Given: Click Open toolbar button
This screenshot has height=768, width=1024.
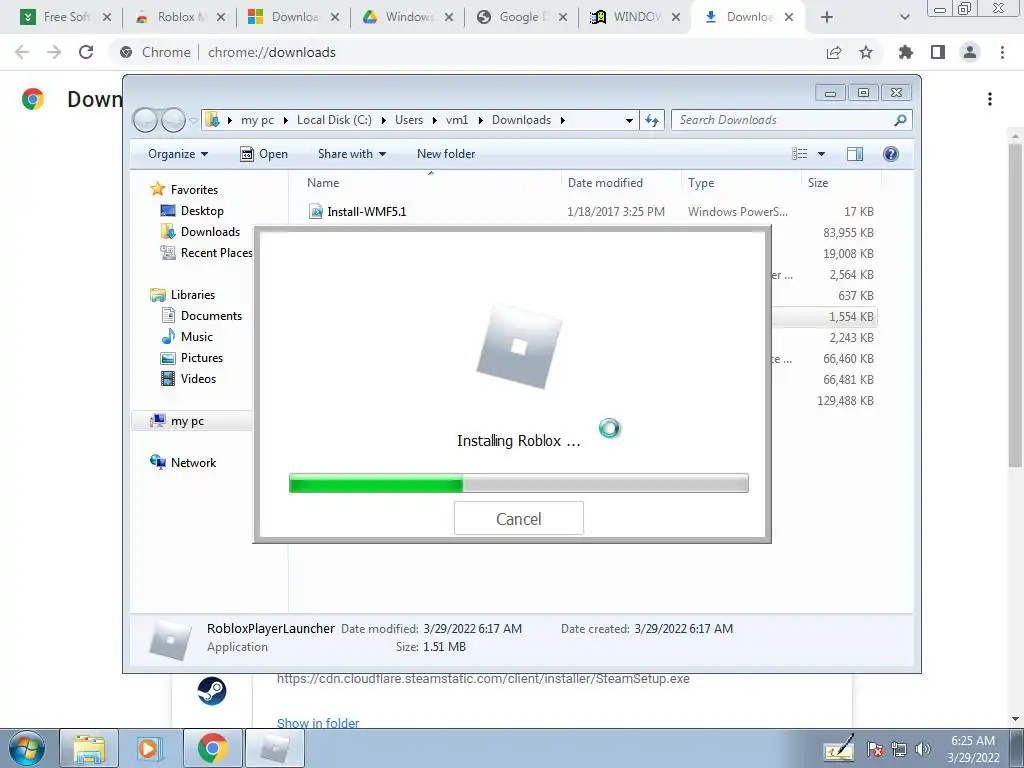Looking at the screenshot, I should [264, 154].
